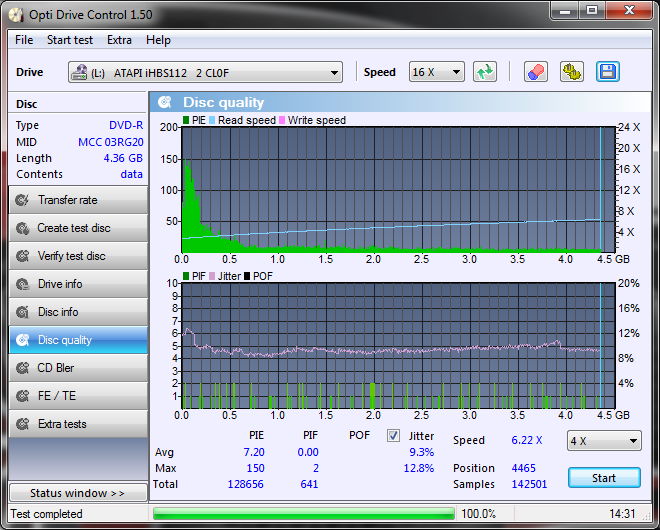Click the Jitter max 12.8%
The image size is (660, 530).
tap(419, 468)
